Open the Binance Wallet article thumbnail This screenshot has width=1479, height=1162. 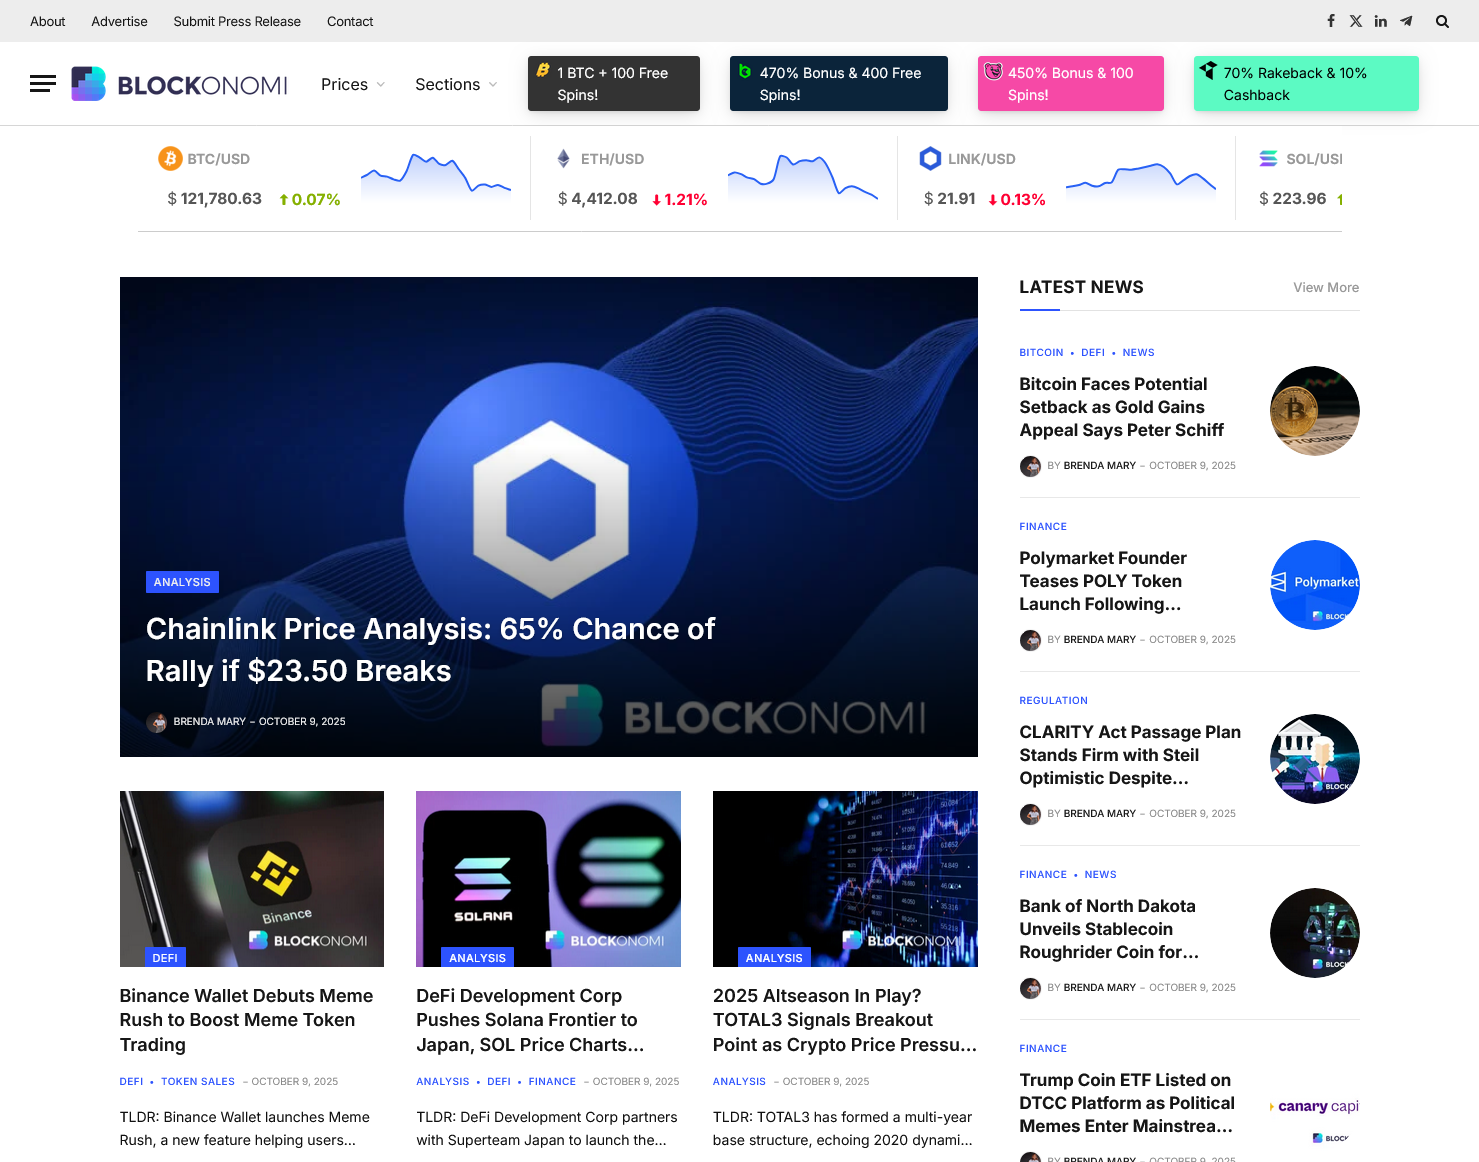point(251,878)
